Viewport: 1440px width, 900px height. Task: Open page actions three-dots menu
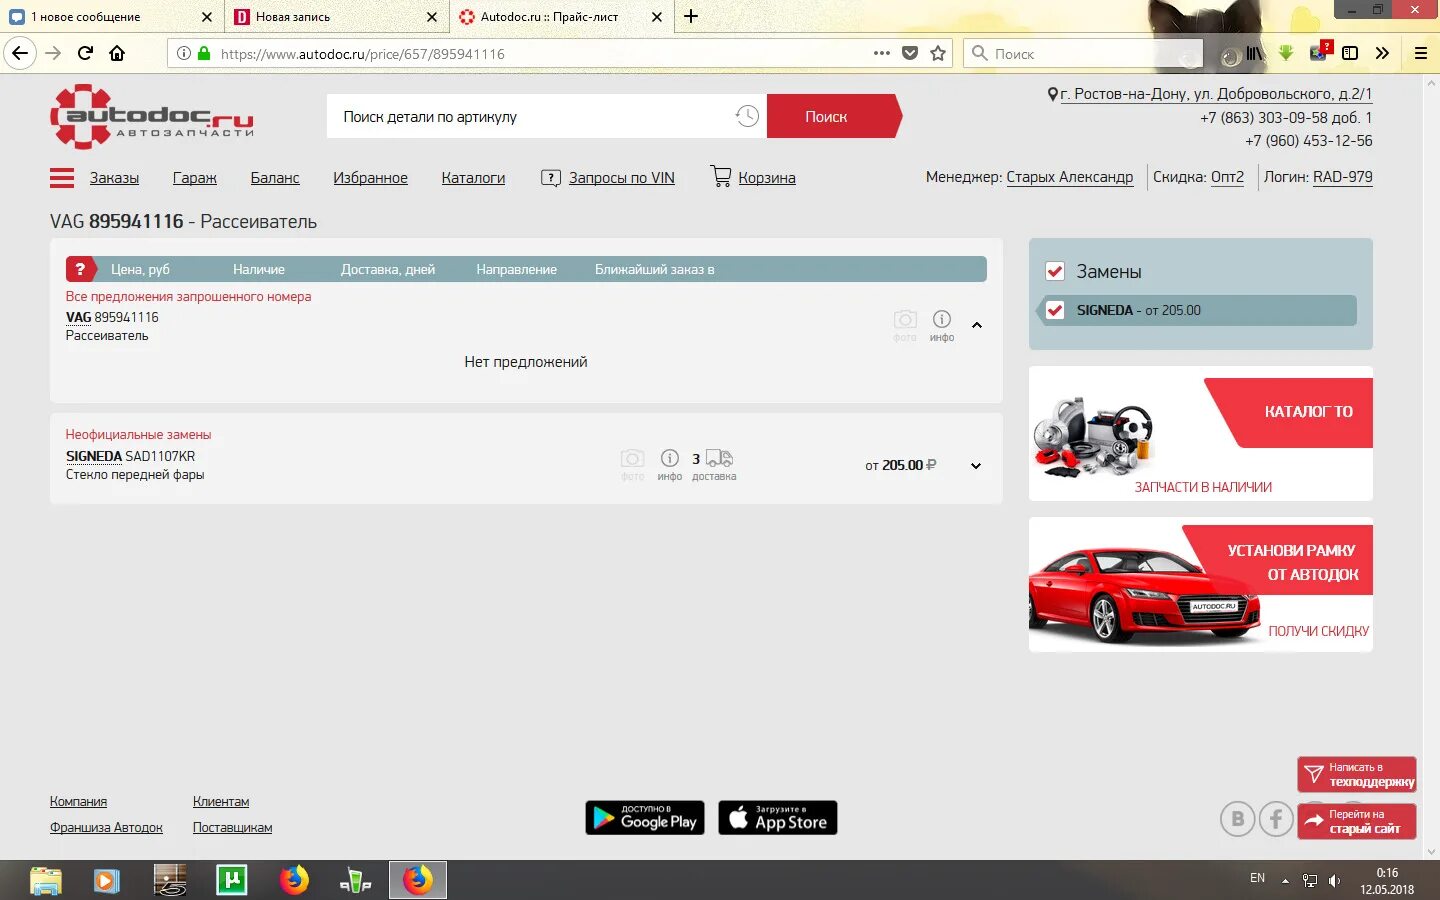coord(881,53)
